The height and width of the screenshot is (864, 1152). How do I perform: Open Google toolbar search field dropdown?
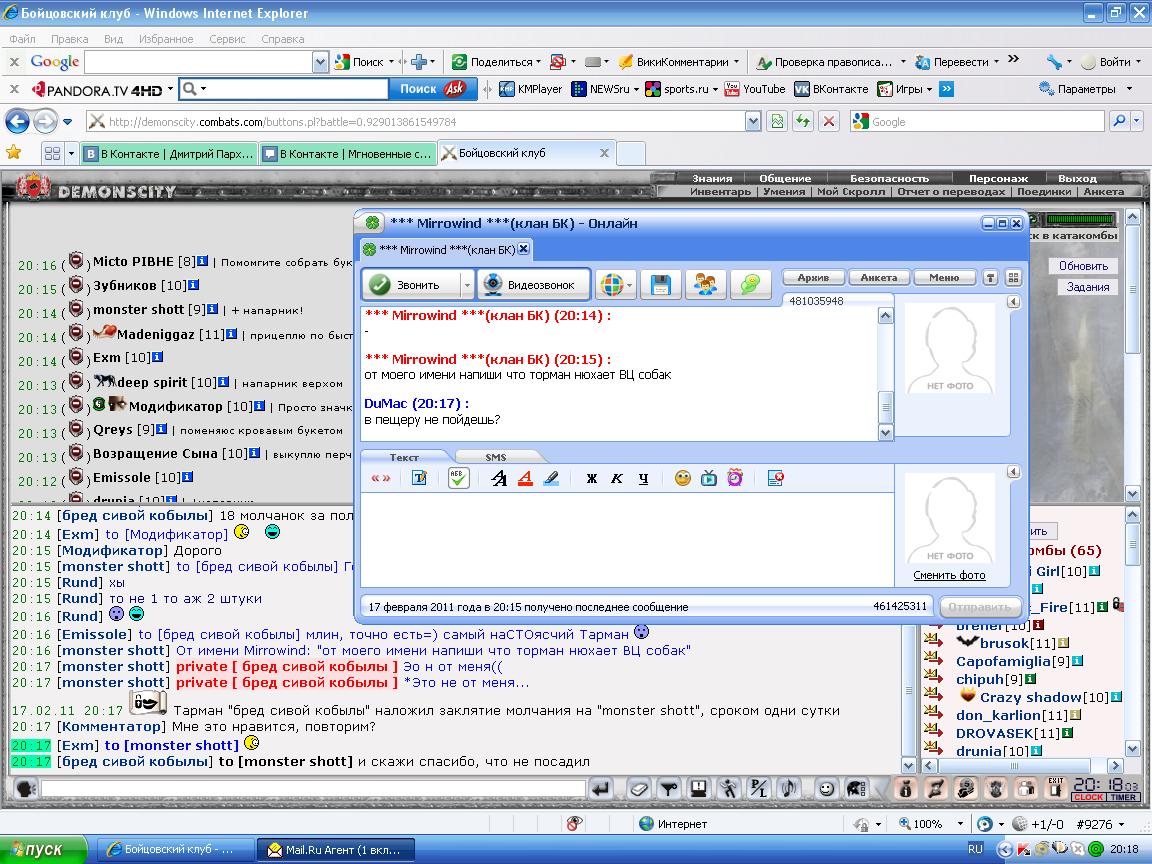pyautogui.click(x=320, y=62)
